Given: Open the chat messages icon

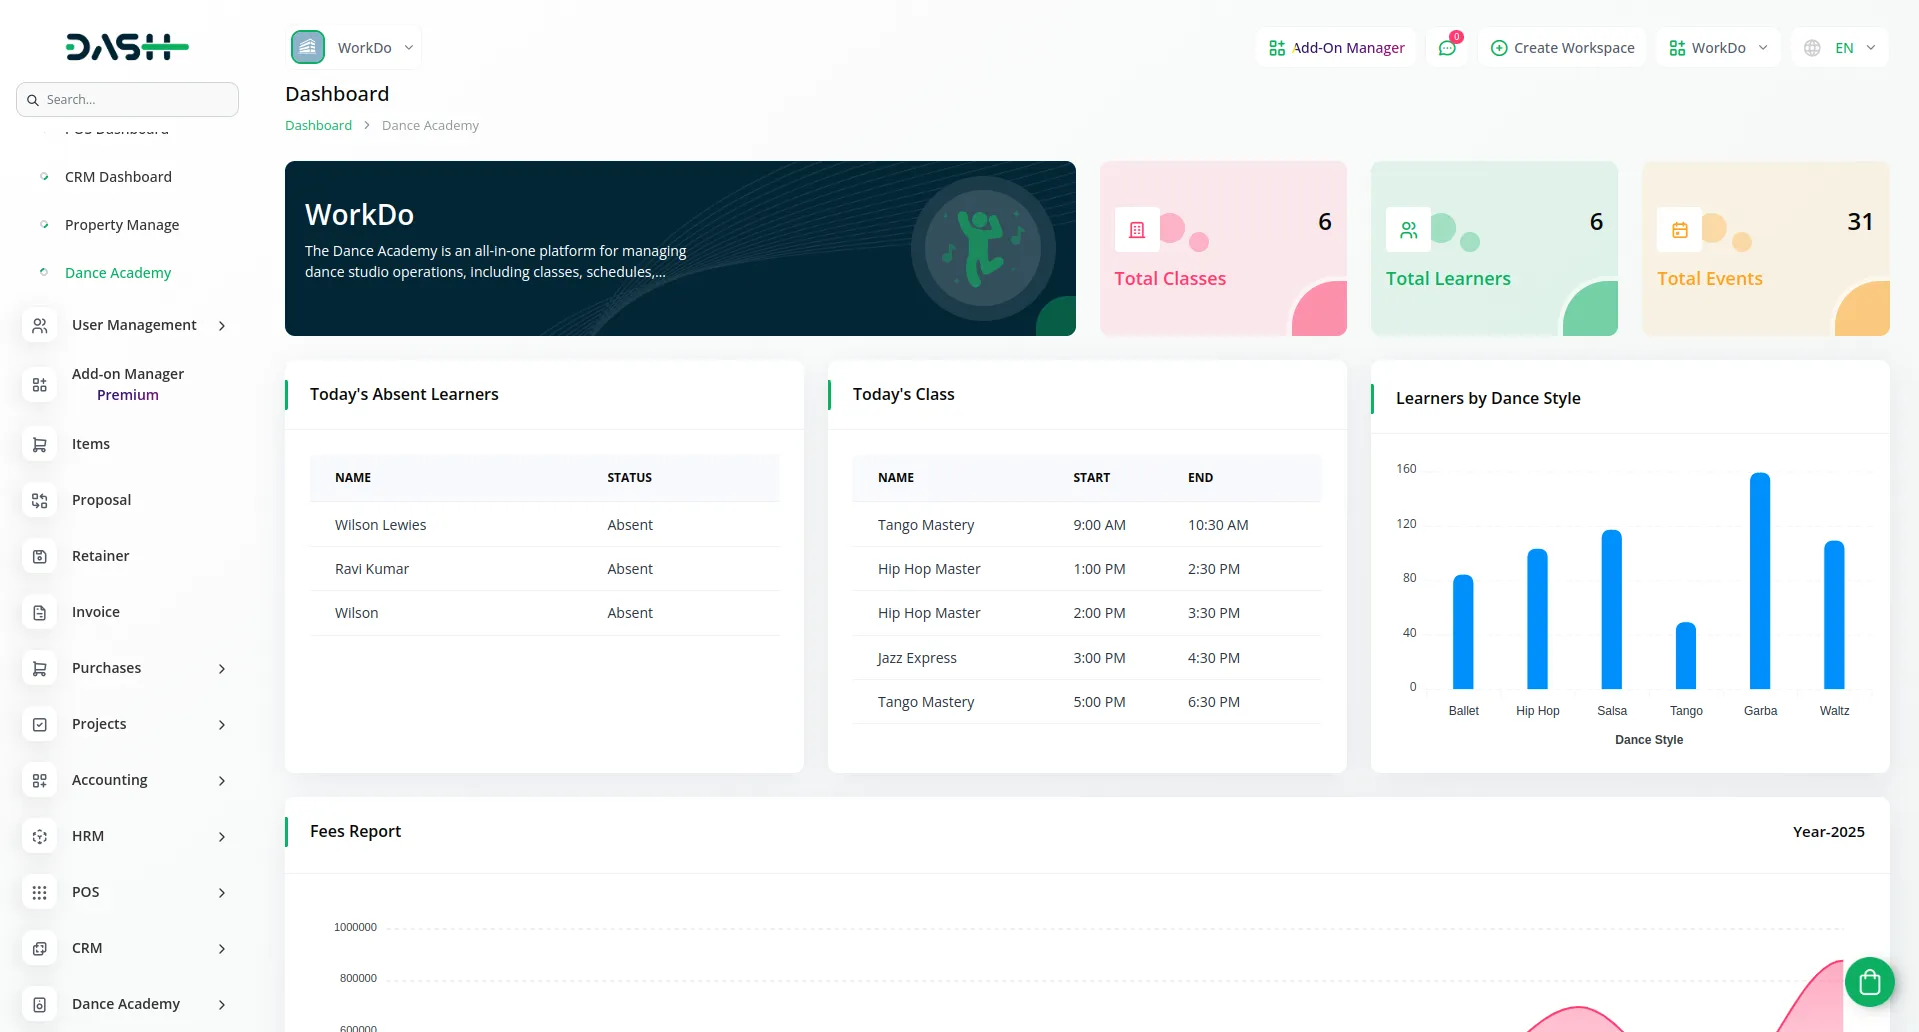Looking at the screenshot, I should pyautogui.click(x=1447, y=48).
